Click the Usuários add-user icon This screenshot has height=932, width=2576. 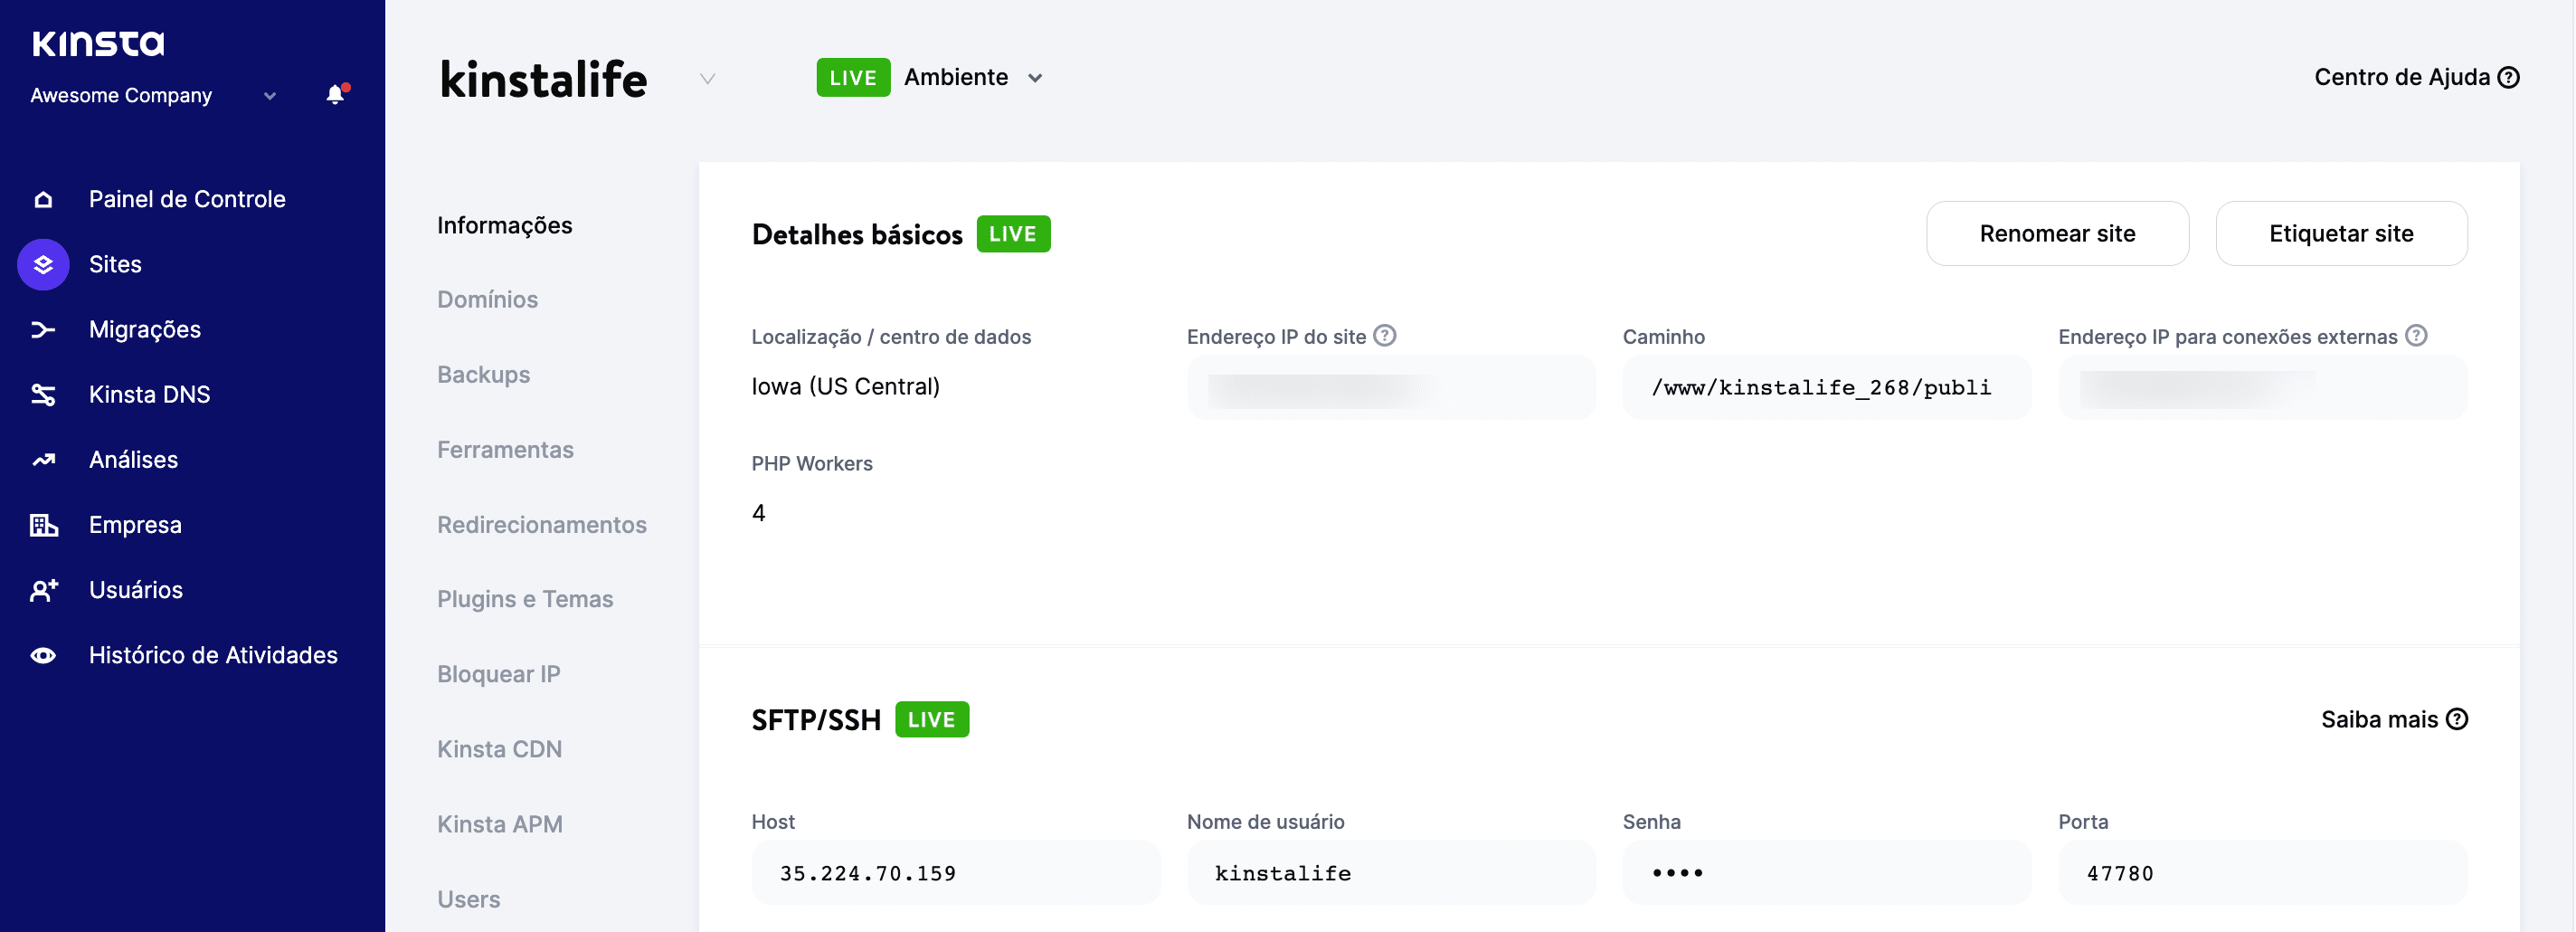[x=44, y=590]
